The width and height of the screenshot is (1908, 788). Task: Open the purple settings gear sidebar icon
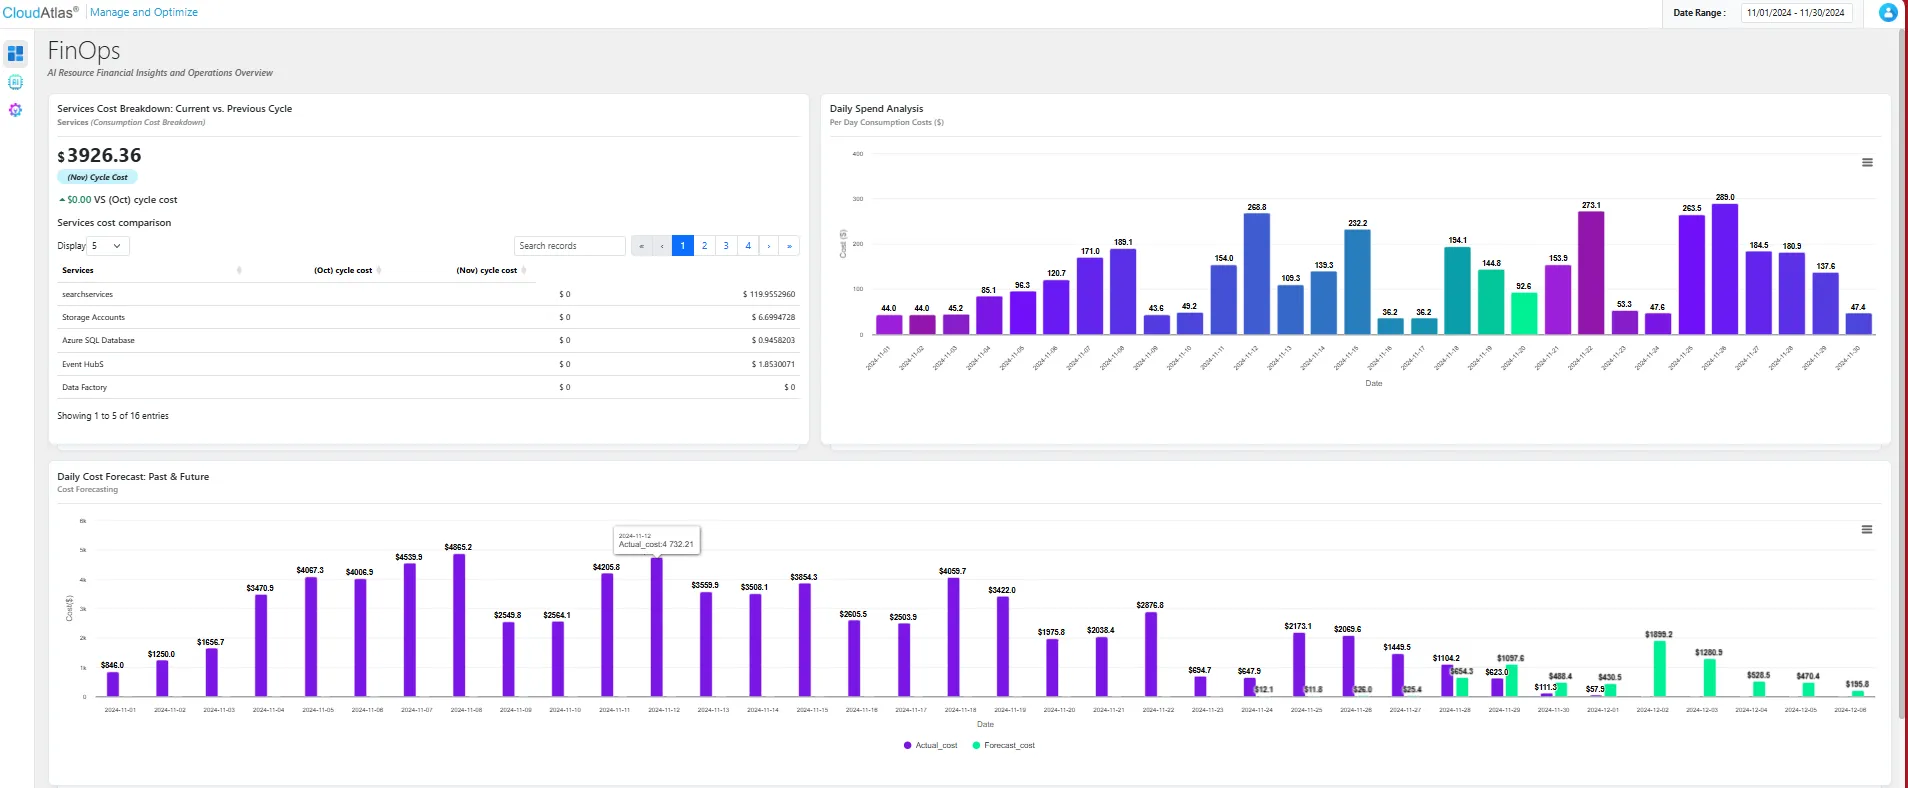[15, 110]
